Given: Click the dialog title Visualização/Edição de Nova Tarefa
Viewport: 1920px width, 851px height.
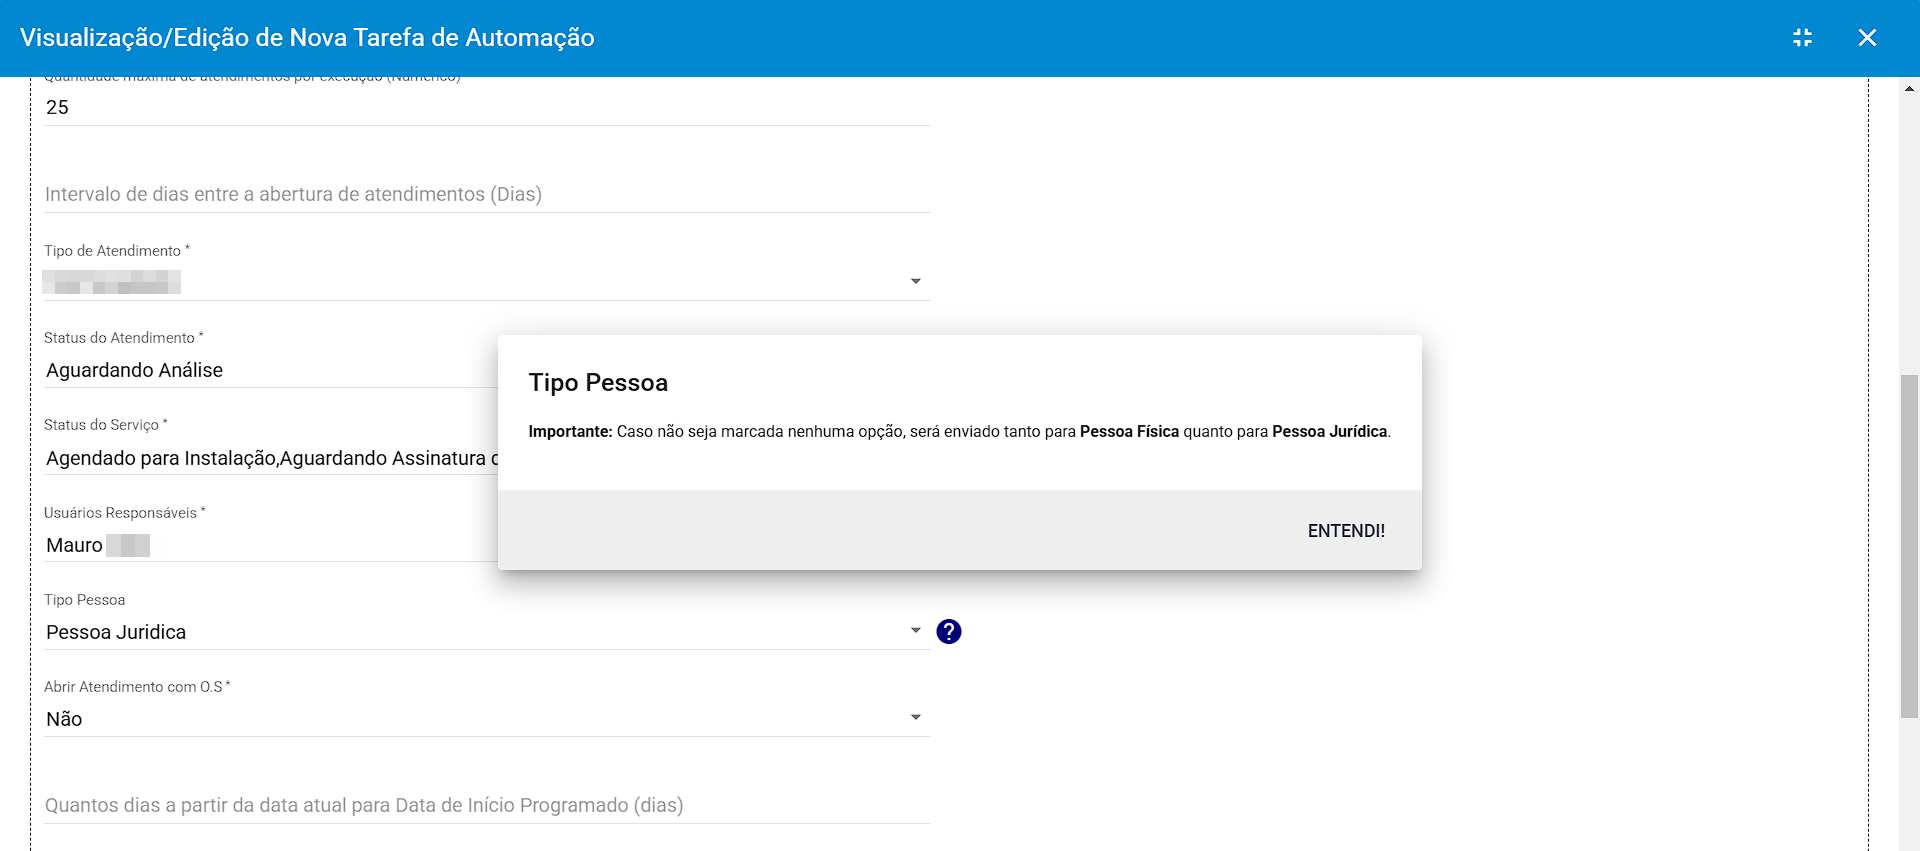Looking at the screenshot, I should click(307, 38).
